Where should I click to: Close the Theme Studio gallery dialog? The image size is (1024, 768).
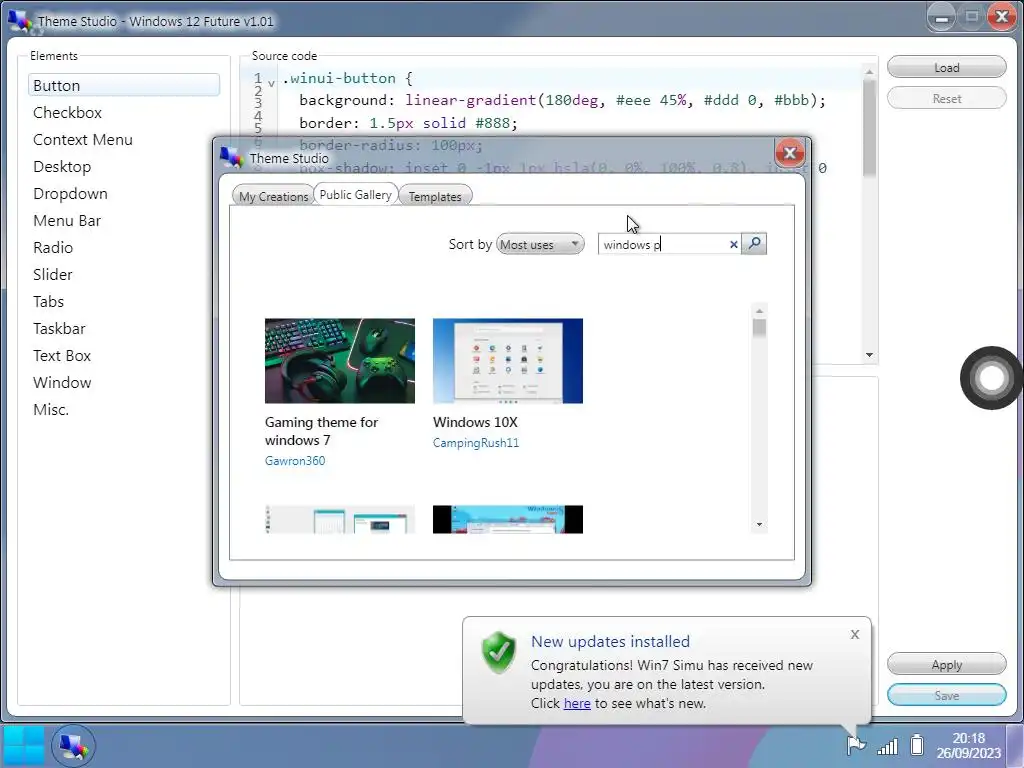tap(790, 153)
